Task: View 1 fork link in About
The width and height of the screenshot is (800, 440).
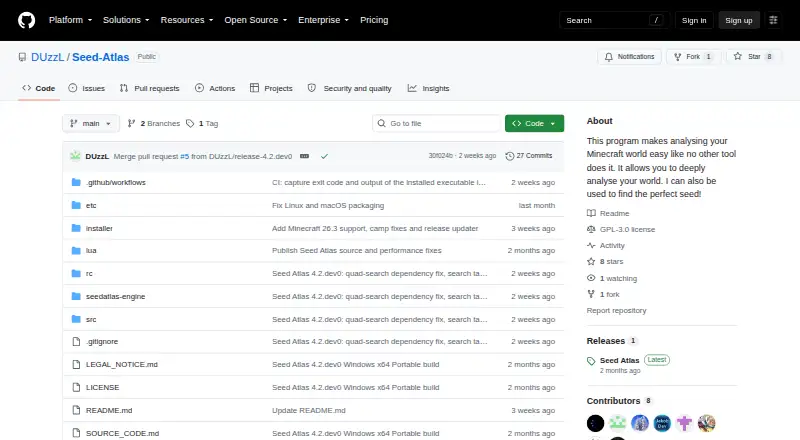Action: click(x=603, y=295)
